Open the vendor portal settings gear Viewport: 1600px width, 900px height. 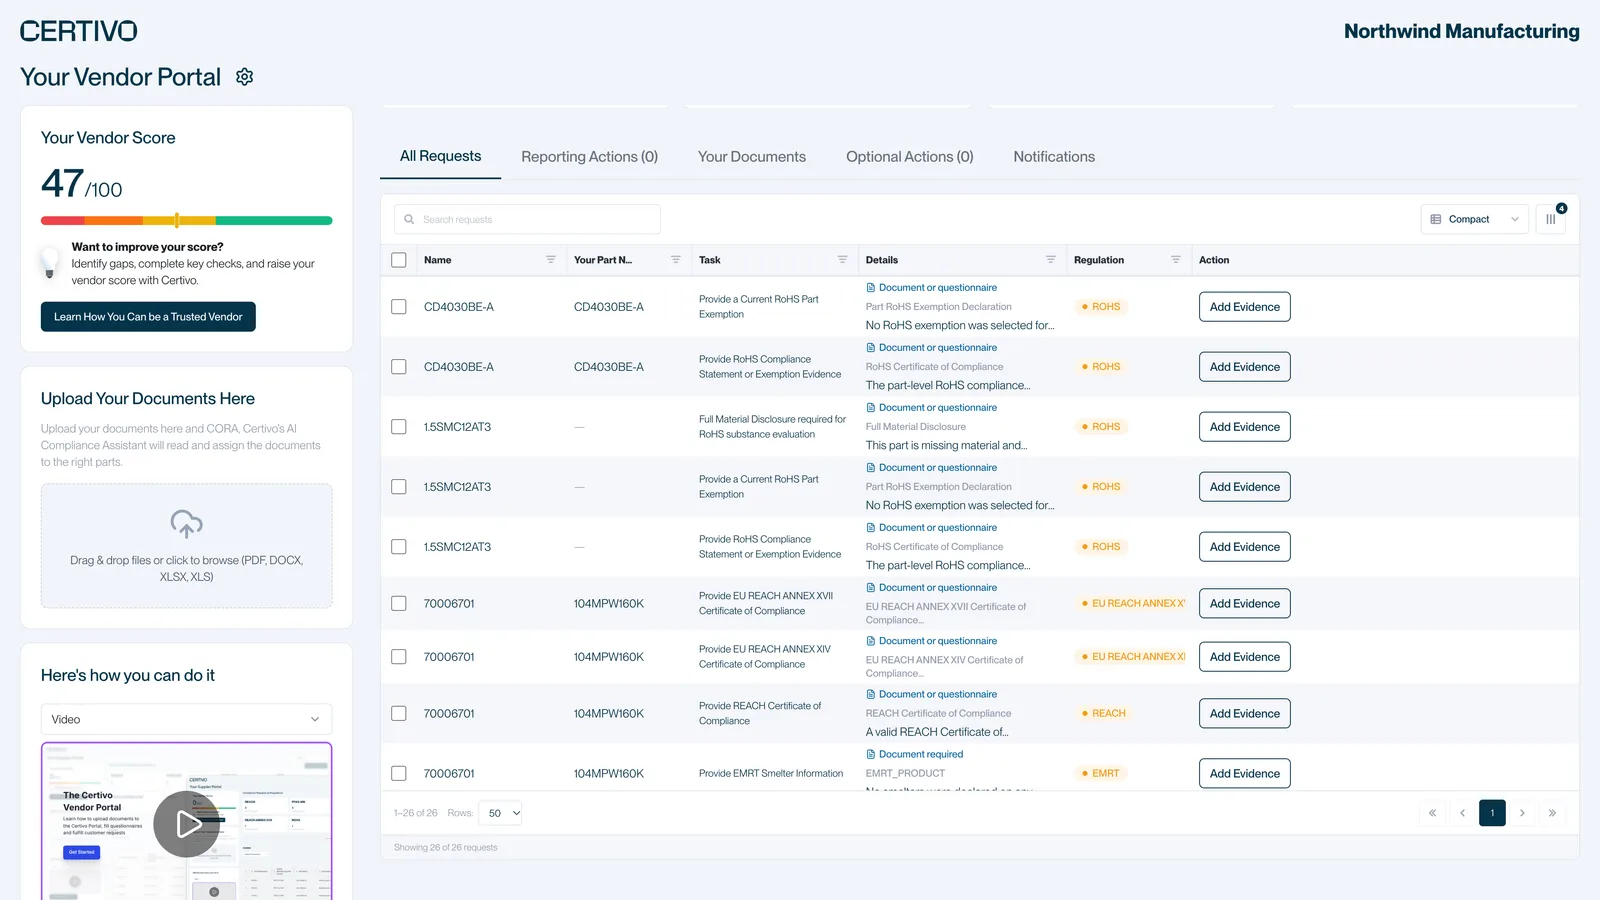pos(245,77)
